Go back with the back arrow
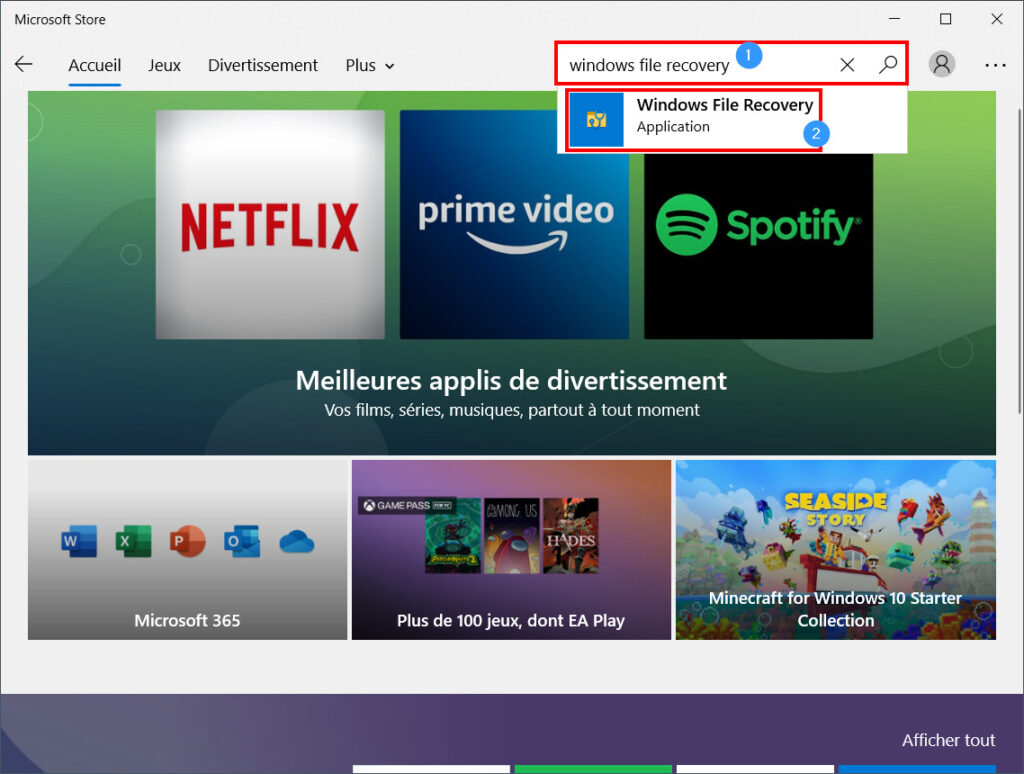 point(24,64)
